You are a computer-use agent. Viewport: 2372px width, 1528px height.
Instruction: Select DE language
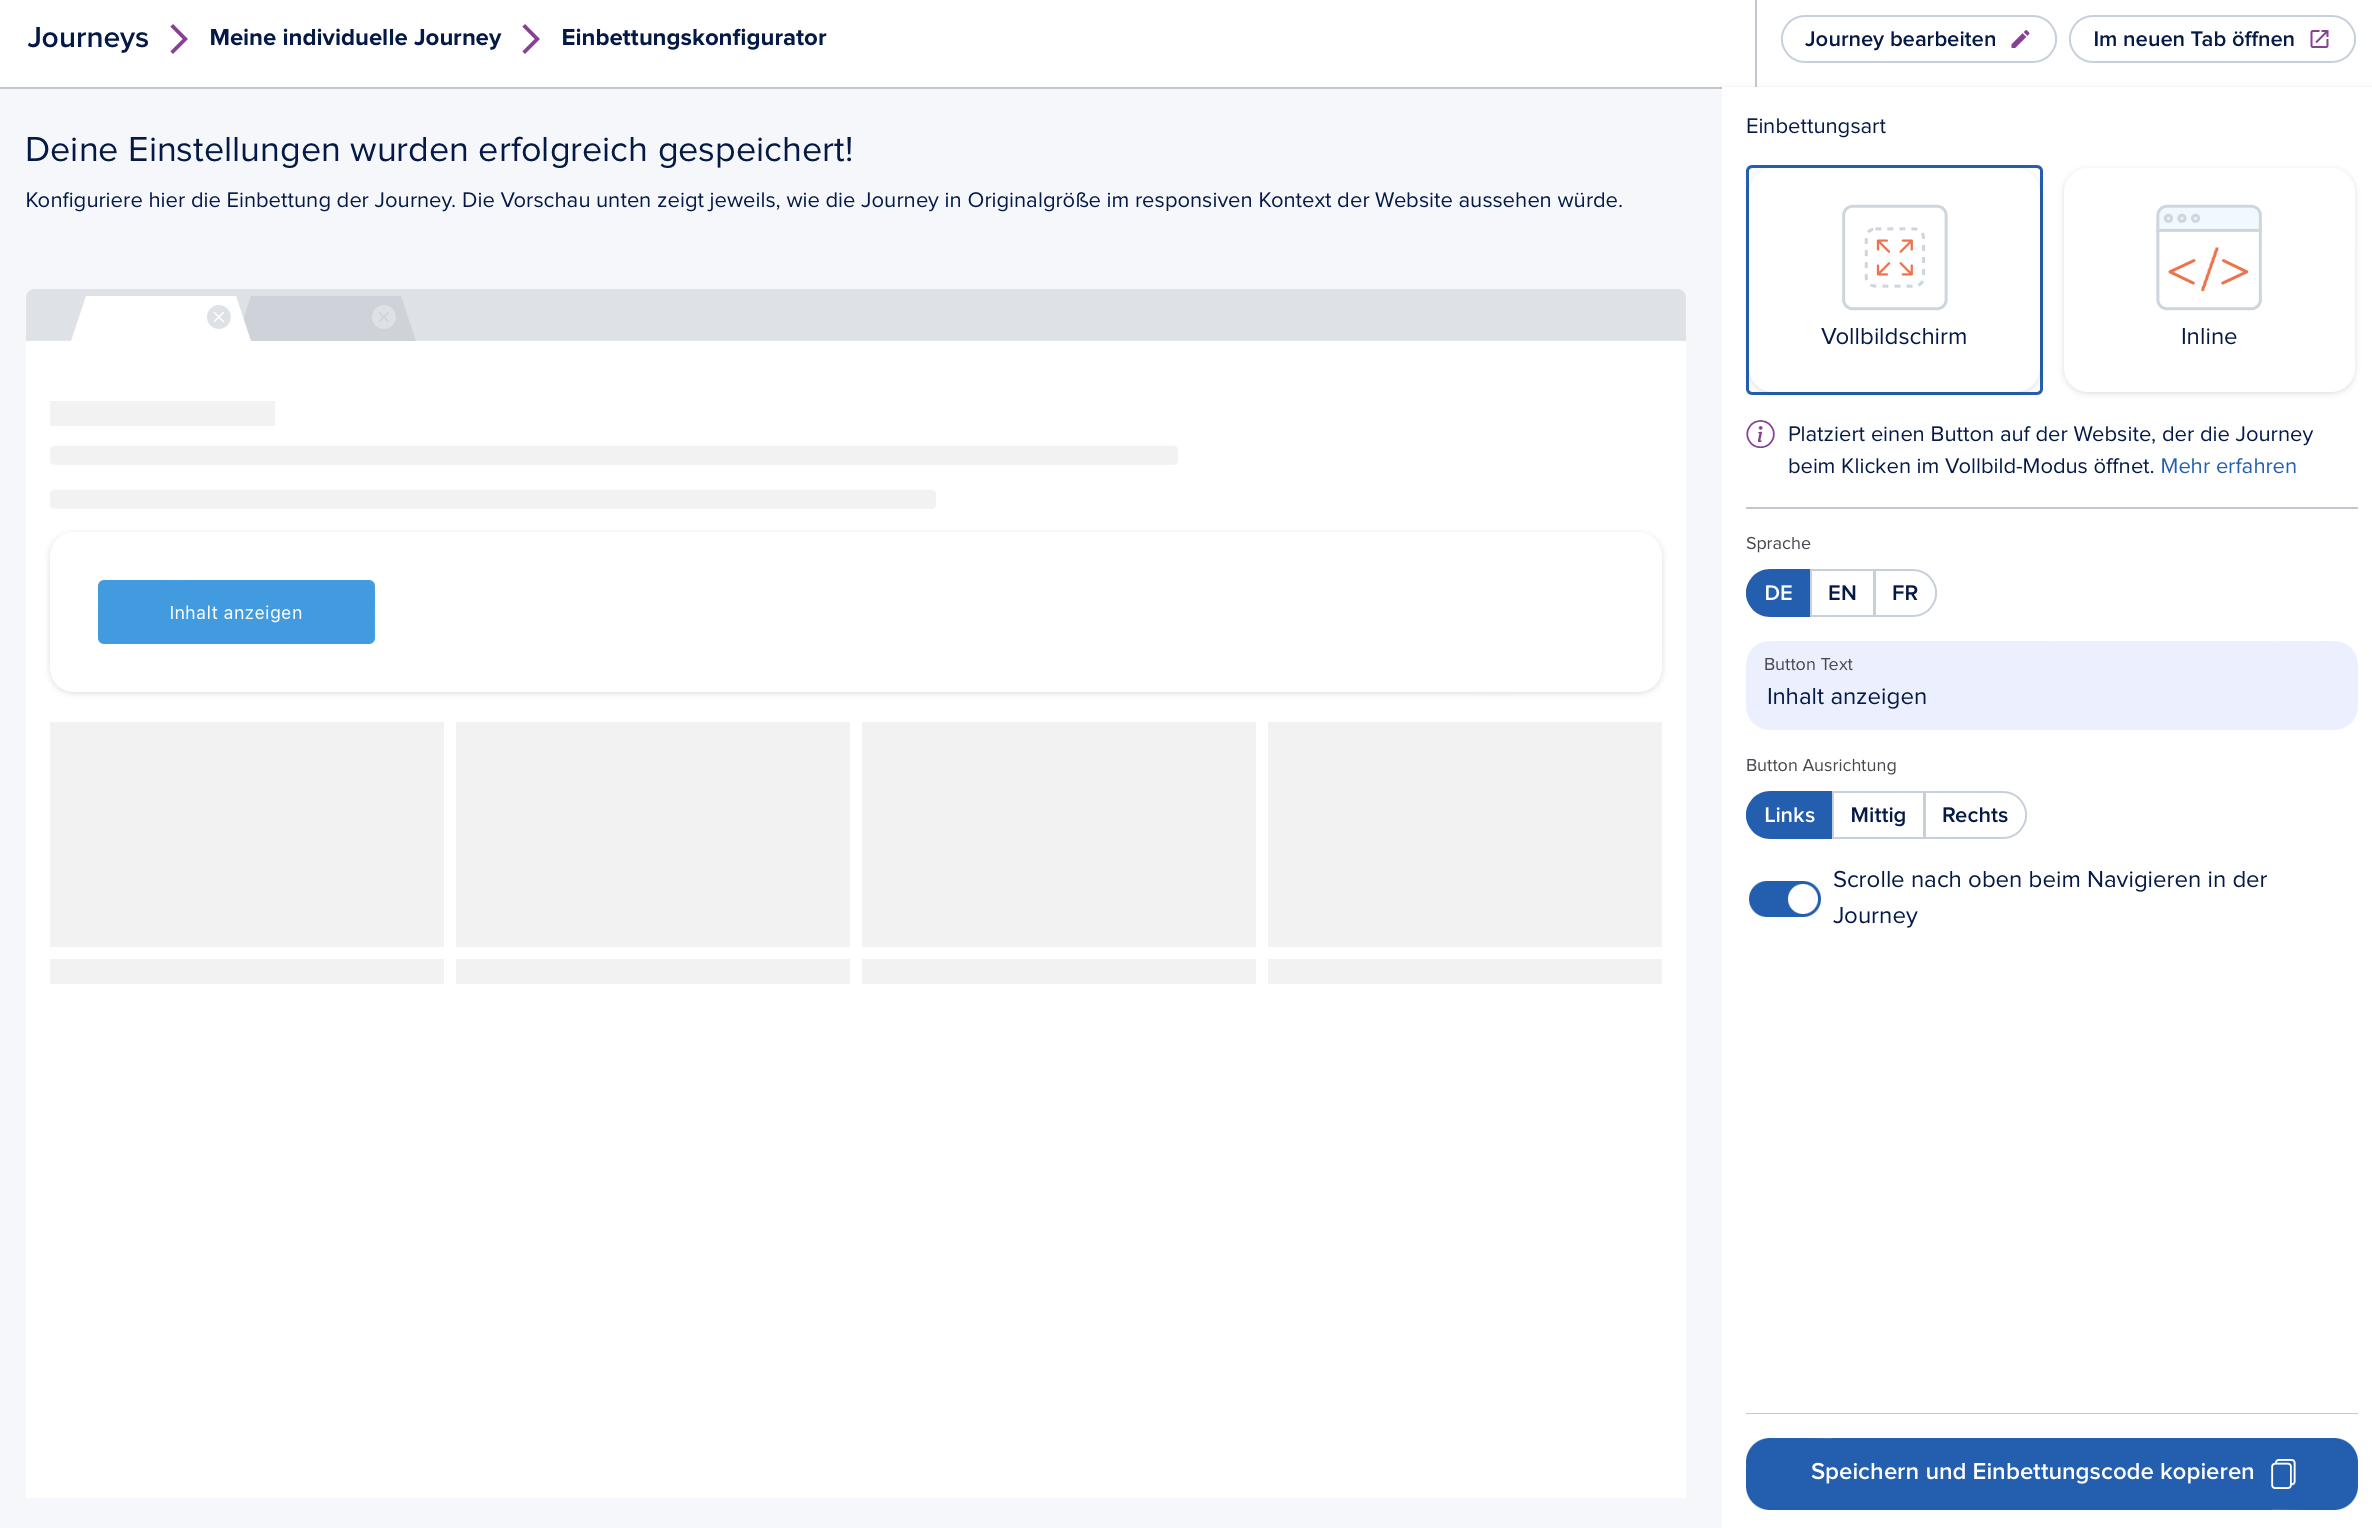1778,593
